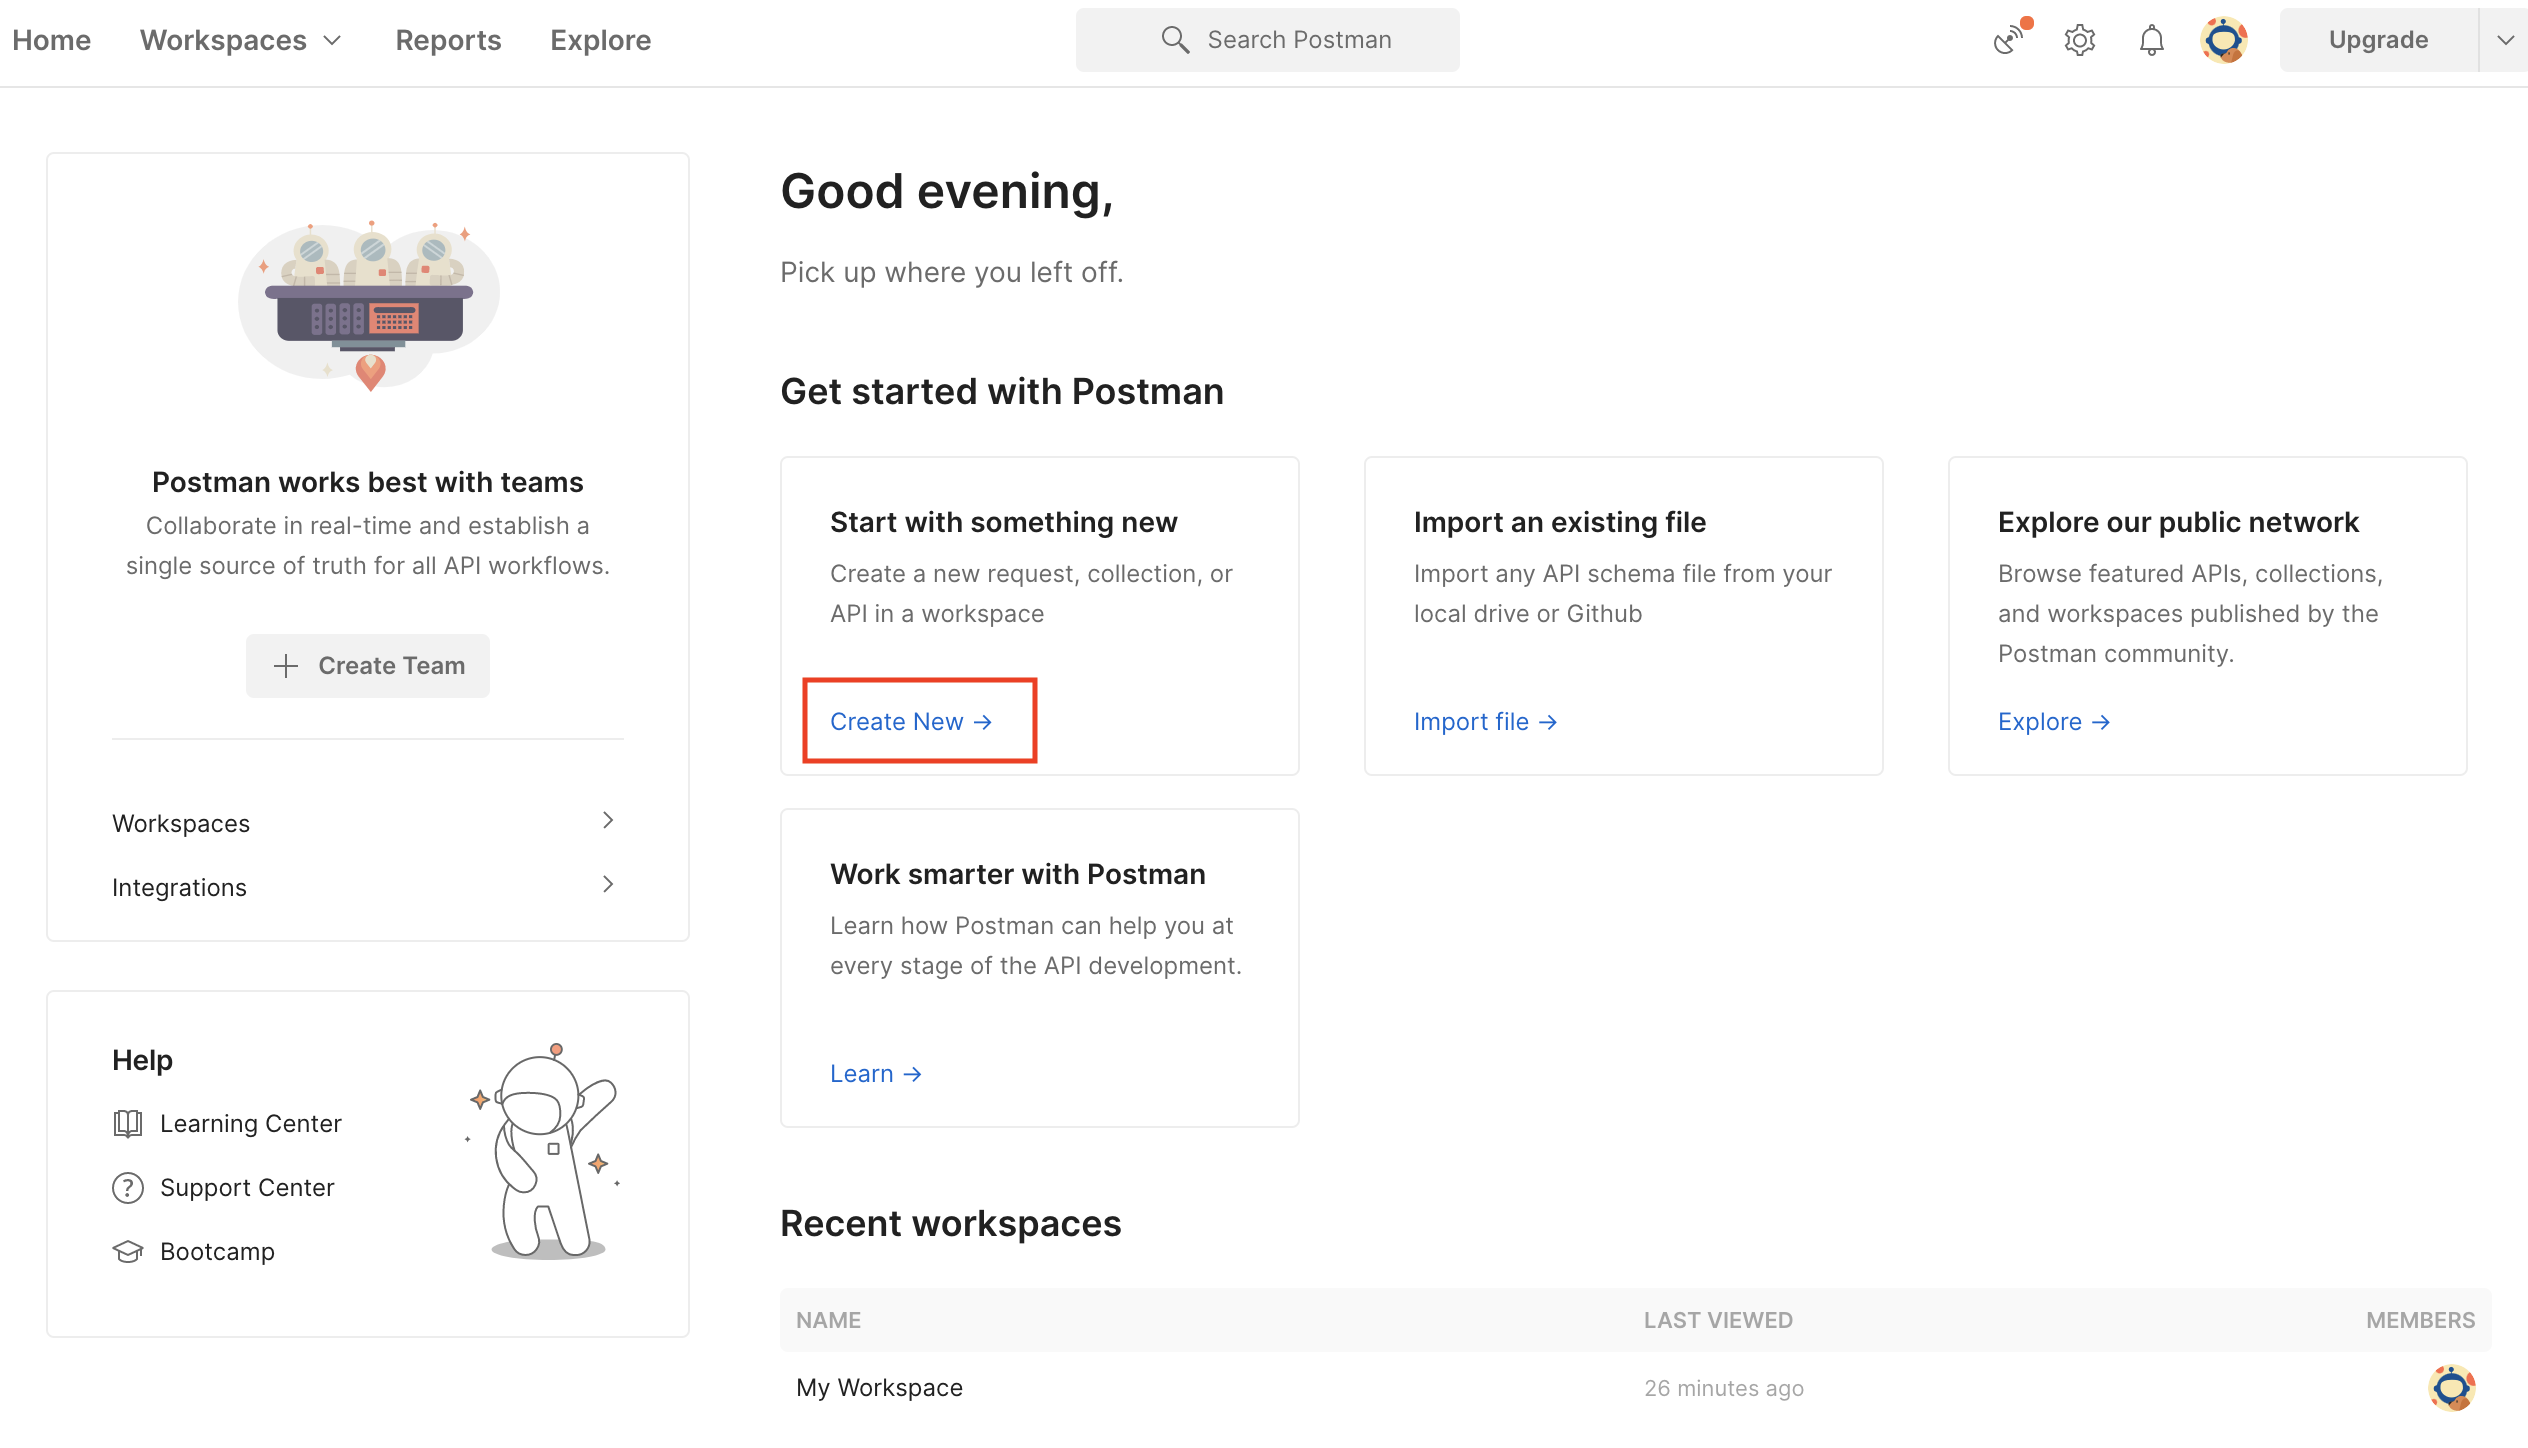Click the Start with something new heading

[x=1004, y=522]
